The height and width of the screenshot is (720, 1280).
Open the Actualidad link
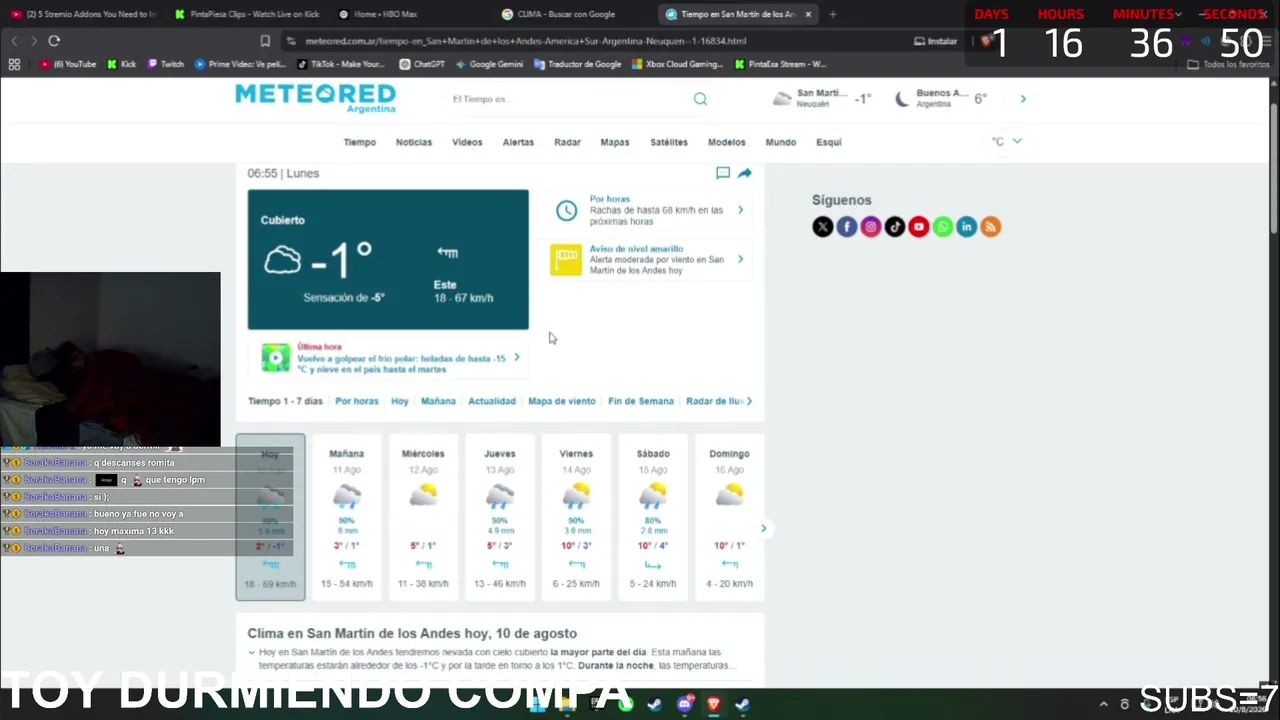pos(492,401)
